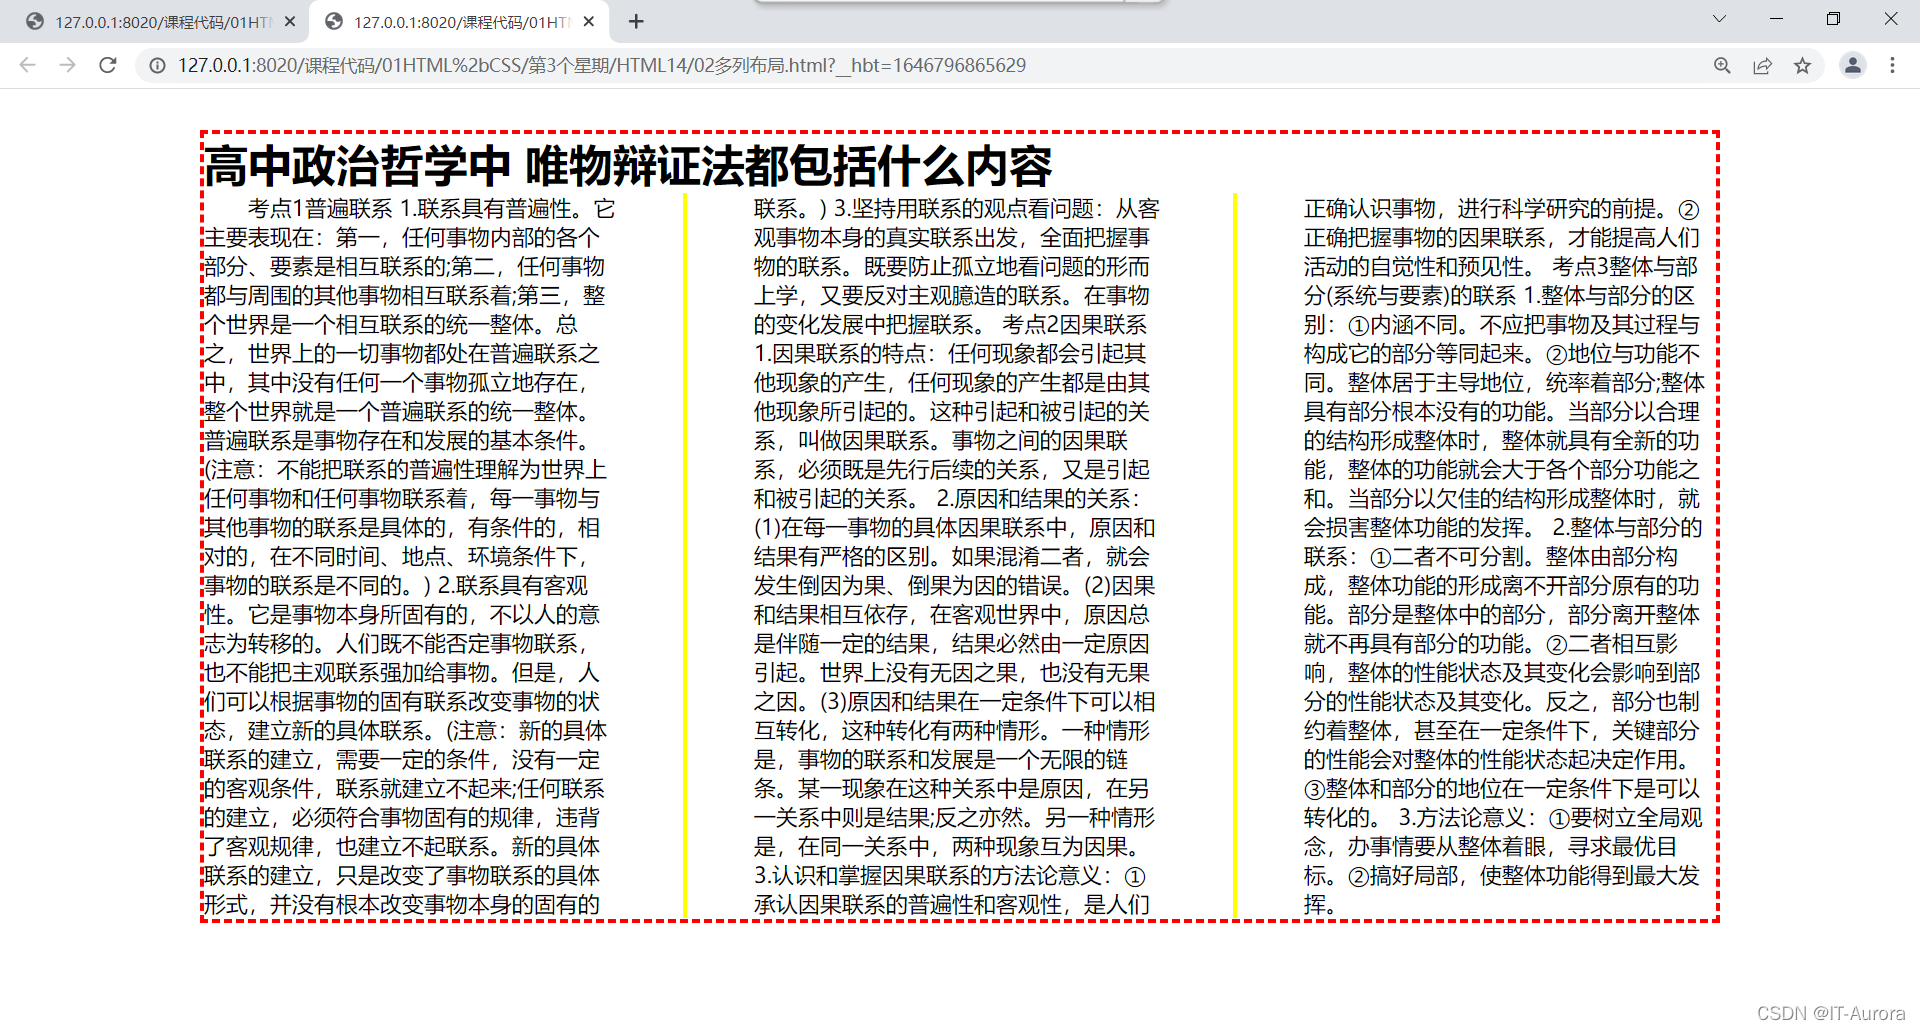Click the heading 高中政治哲学中 唯物辩证法都包括什么内容
Viewport: 1920px width, 1030px height.
[x=628, y=166]
